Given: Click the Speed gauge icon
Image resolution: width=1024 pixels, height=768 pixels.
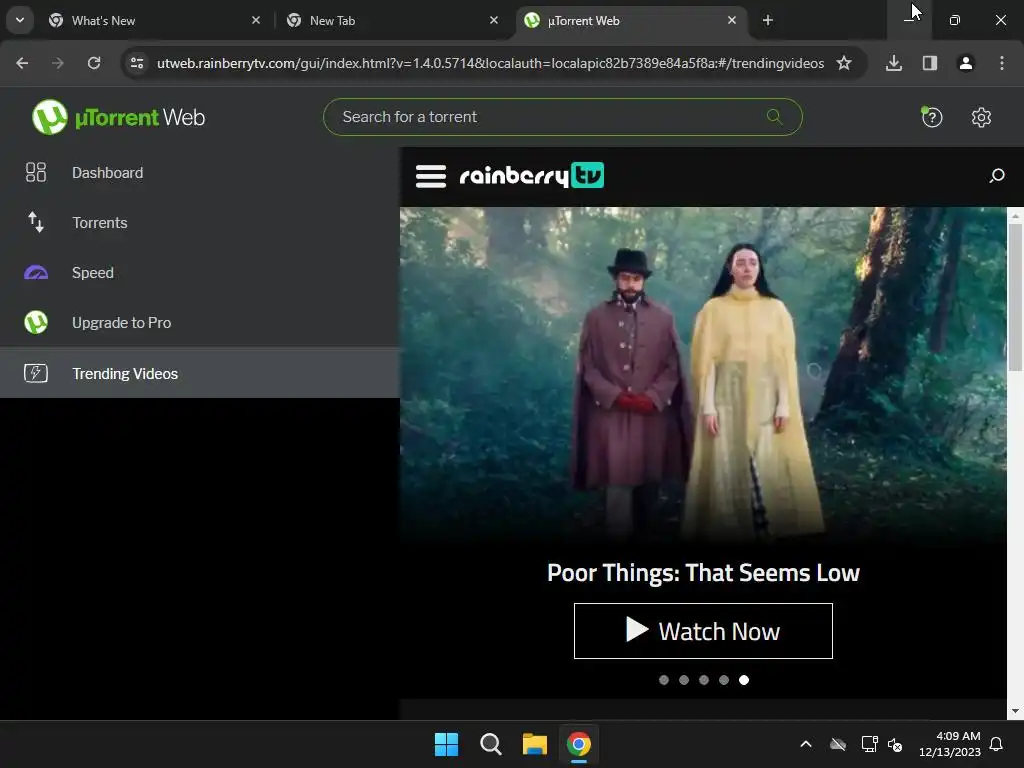Looking at the screenshot, I should (36, 272).
